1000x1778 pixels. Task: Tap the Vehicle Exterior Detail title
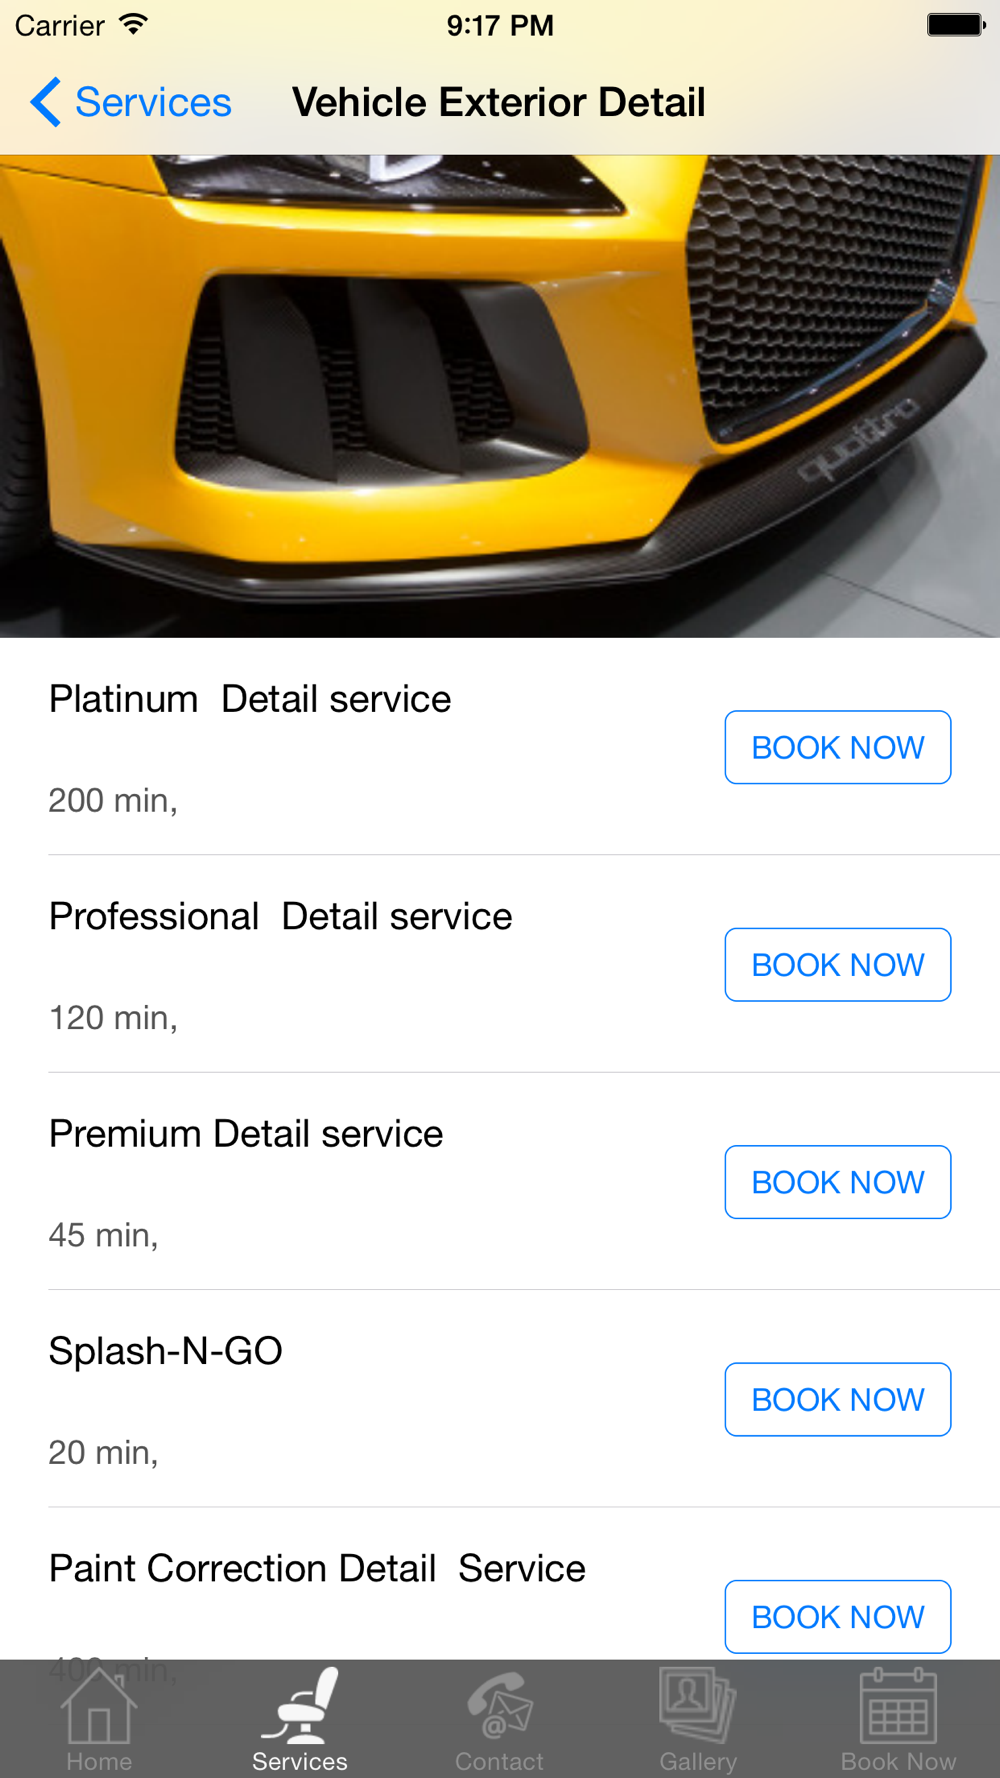498,102
